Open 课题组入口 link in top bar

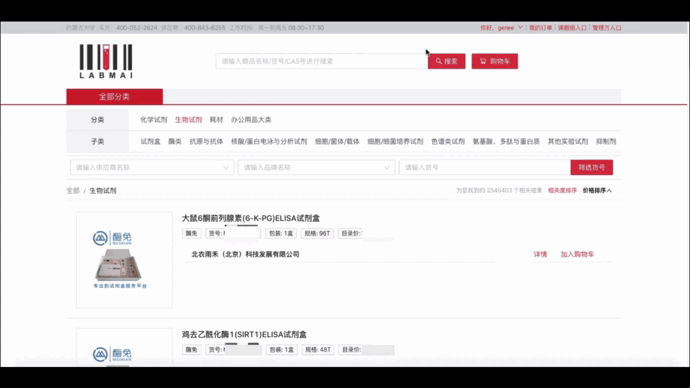572,28
